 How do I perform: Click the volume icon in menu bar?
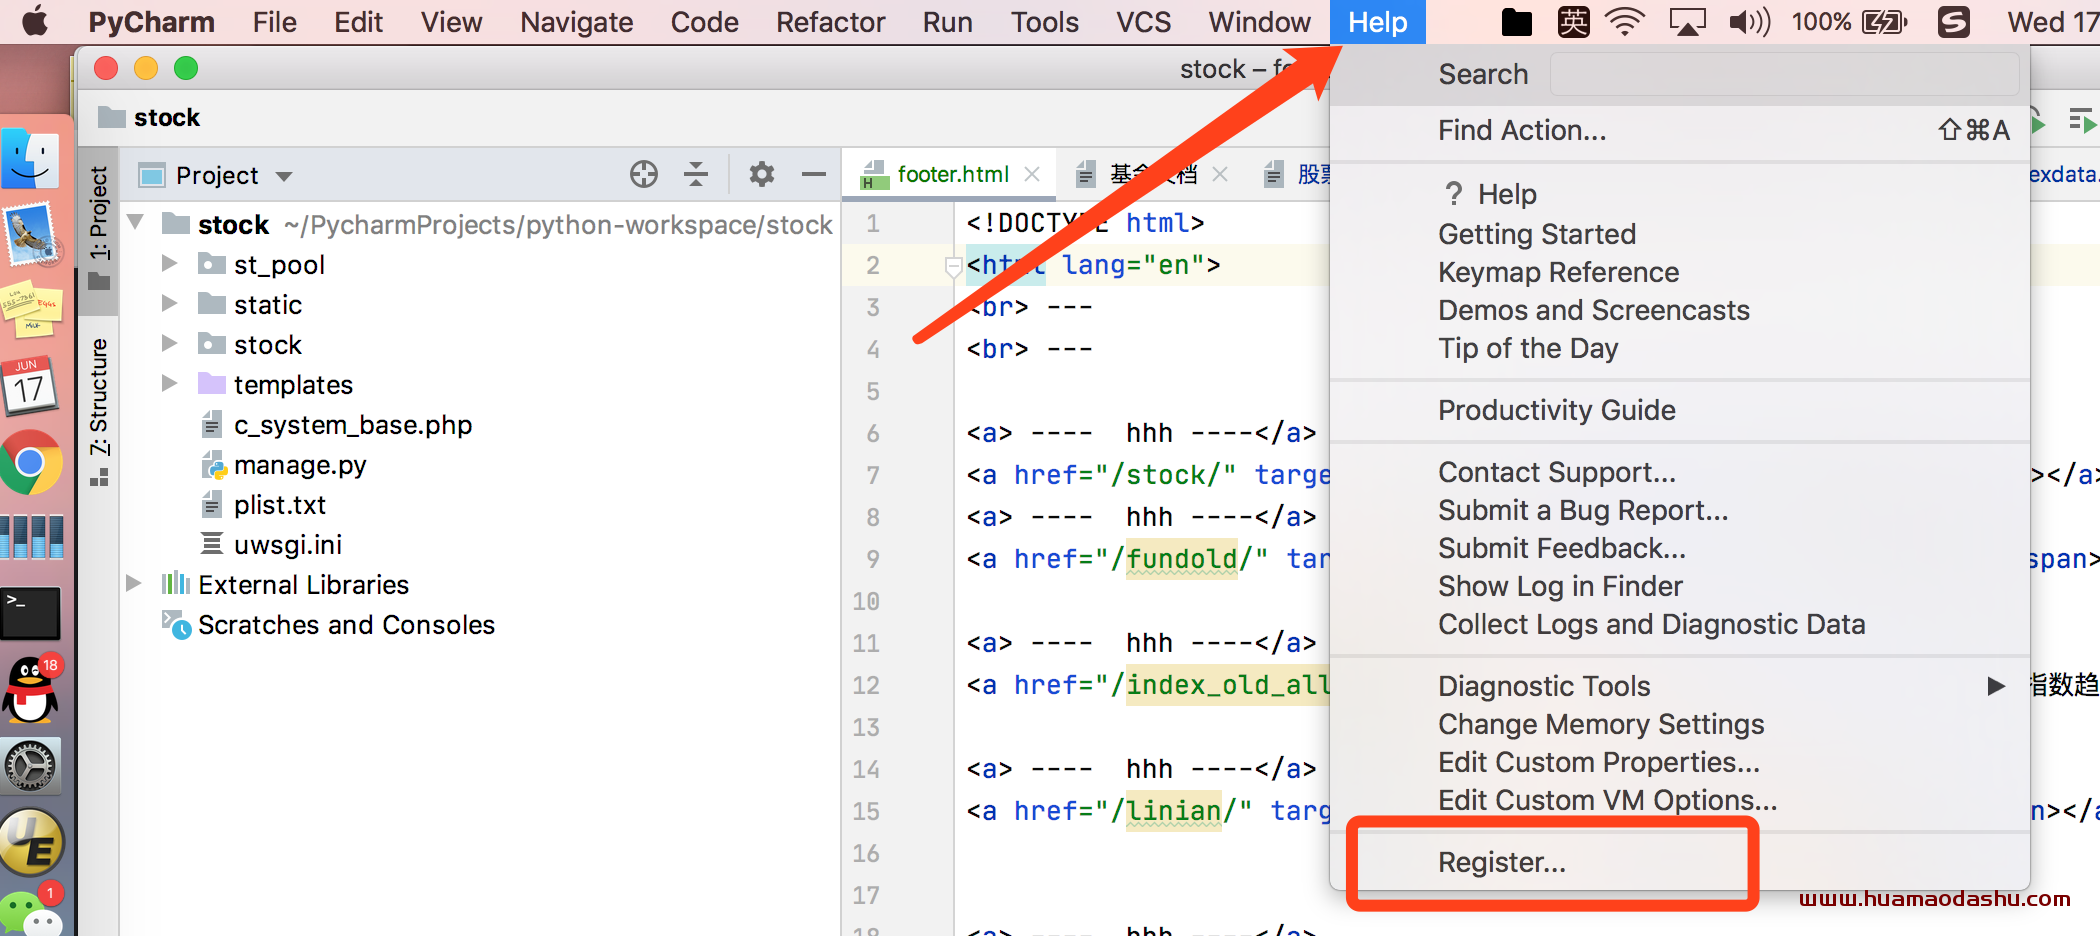pos(1749,22)
